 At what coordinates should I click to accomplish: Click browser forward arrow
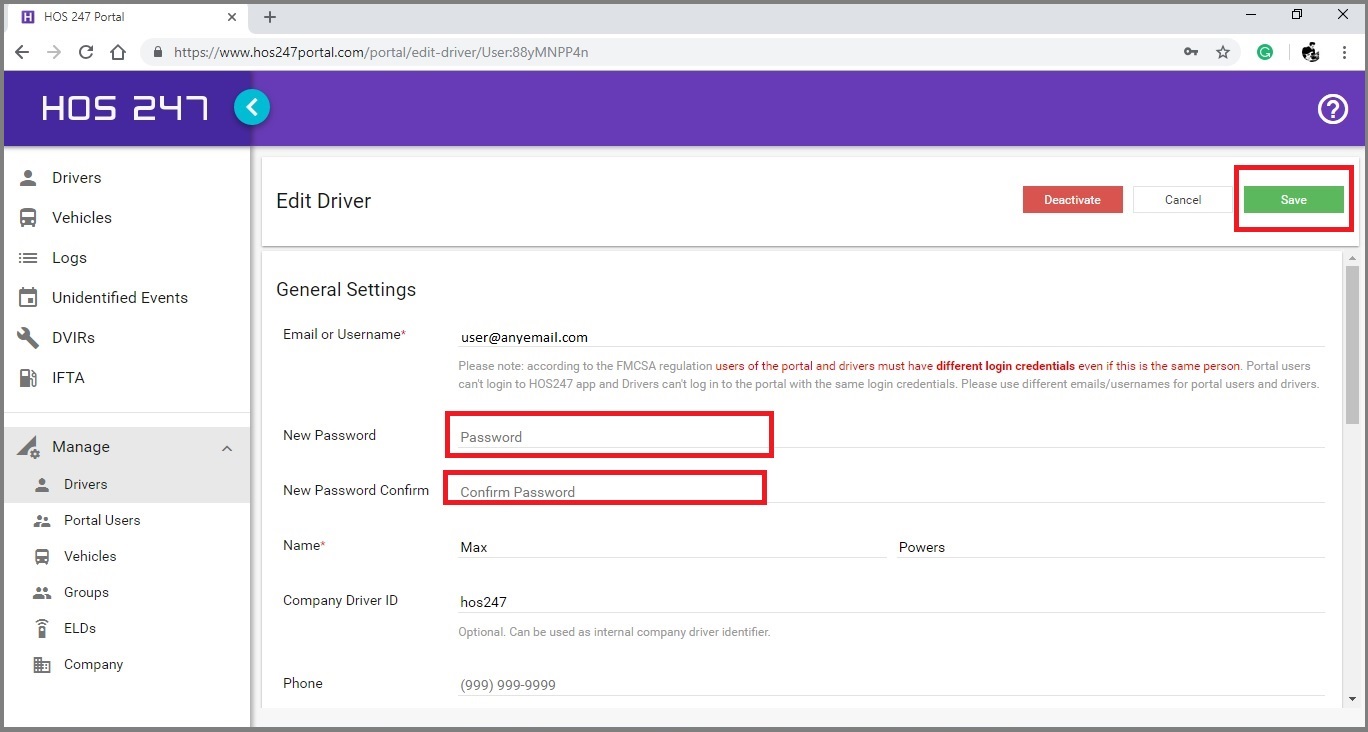point(54,52)
